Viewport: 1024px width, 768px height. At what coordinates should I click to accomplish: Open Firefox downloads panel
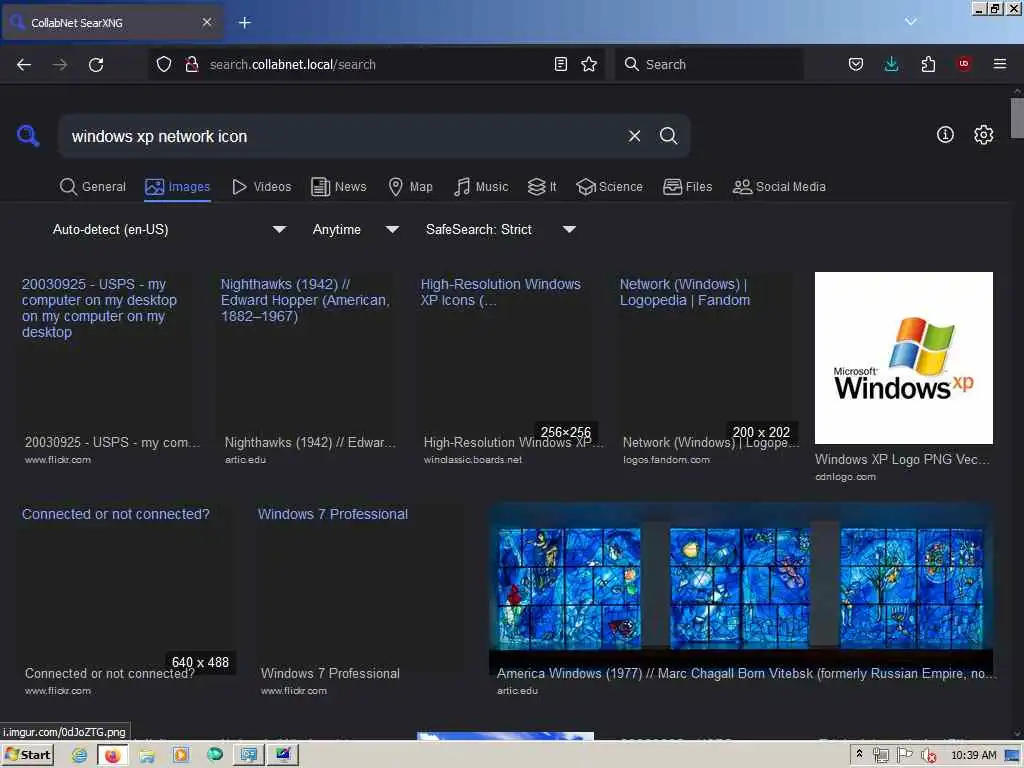click(x=891, y=64)
